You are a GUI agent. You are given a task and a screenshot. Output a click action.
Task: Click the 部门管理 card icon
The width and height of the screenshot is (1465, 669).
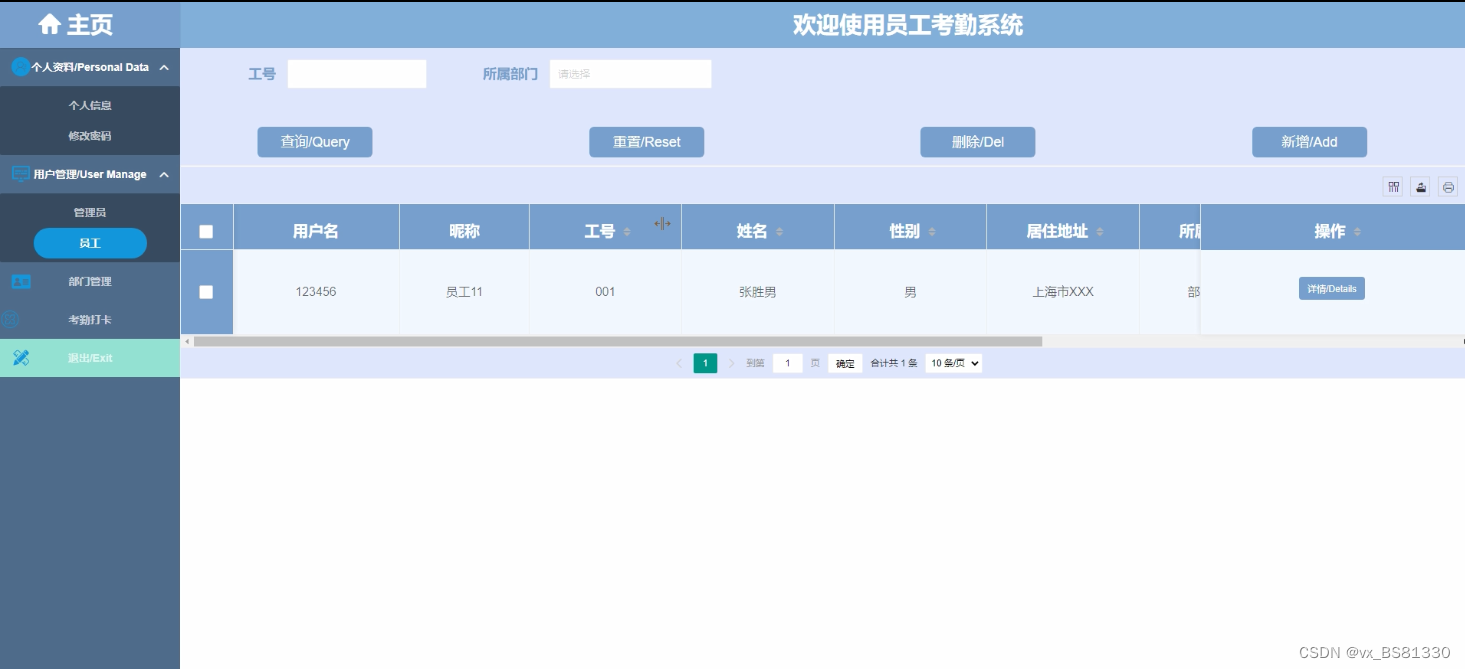21,282
